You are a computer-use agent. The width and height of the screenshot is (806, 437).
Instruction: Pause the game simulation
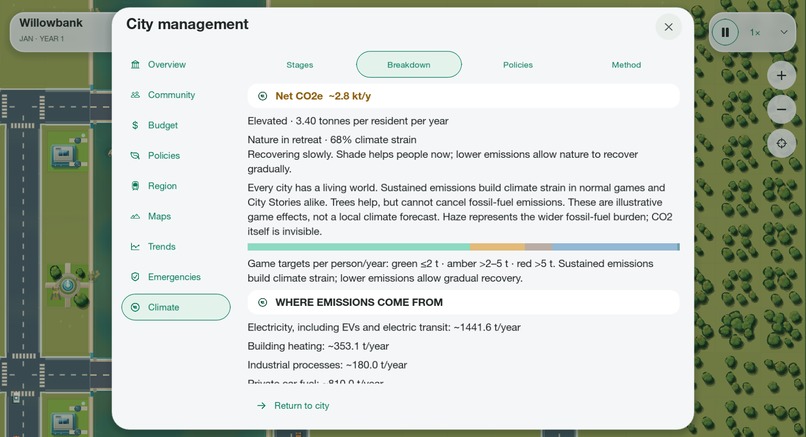pos(725,32)
